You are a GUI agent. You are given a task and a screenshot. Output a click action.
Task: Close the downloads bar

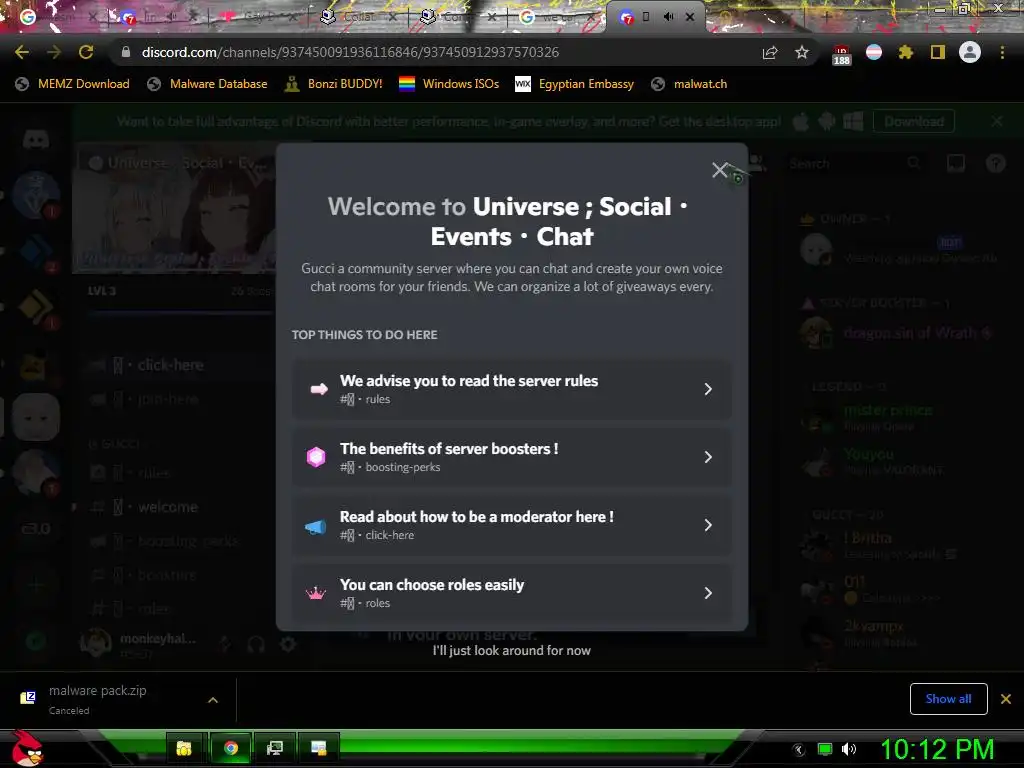pos(1006,699)
